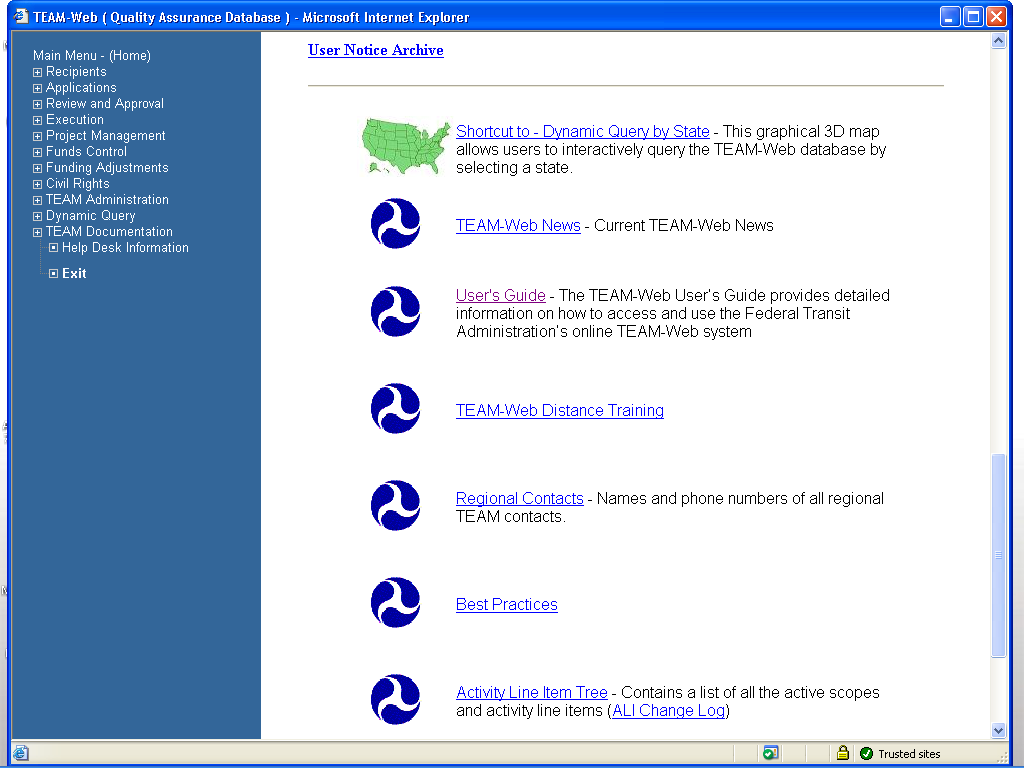Click the scroll down arrow
Image resolution: width=1024 pixels, height=768 pixels.
pos(998,731)
